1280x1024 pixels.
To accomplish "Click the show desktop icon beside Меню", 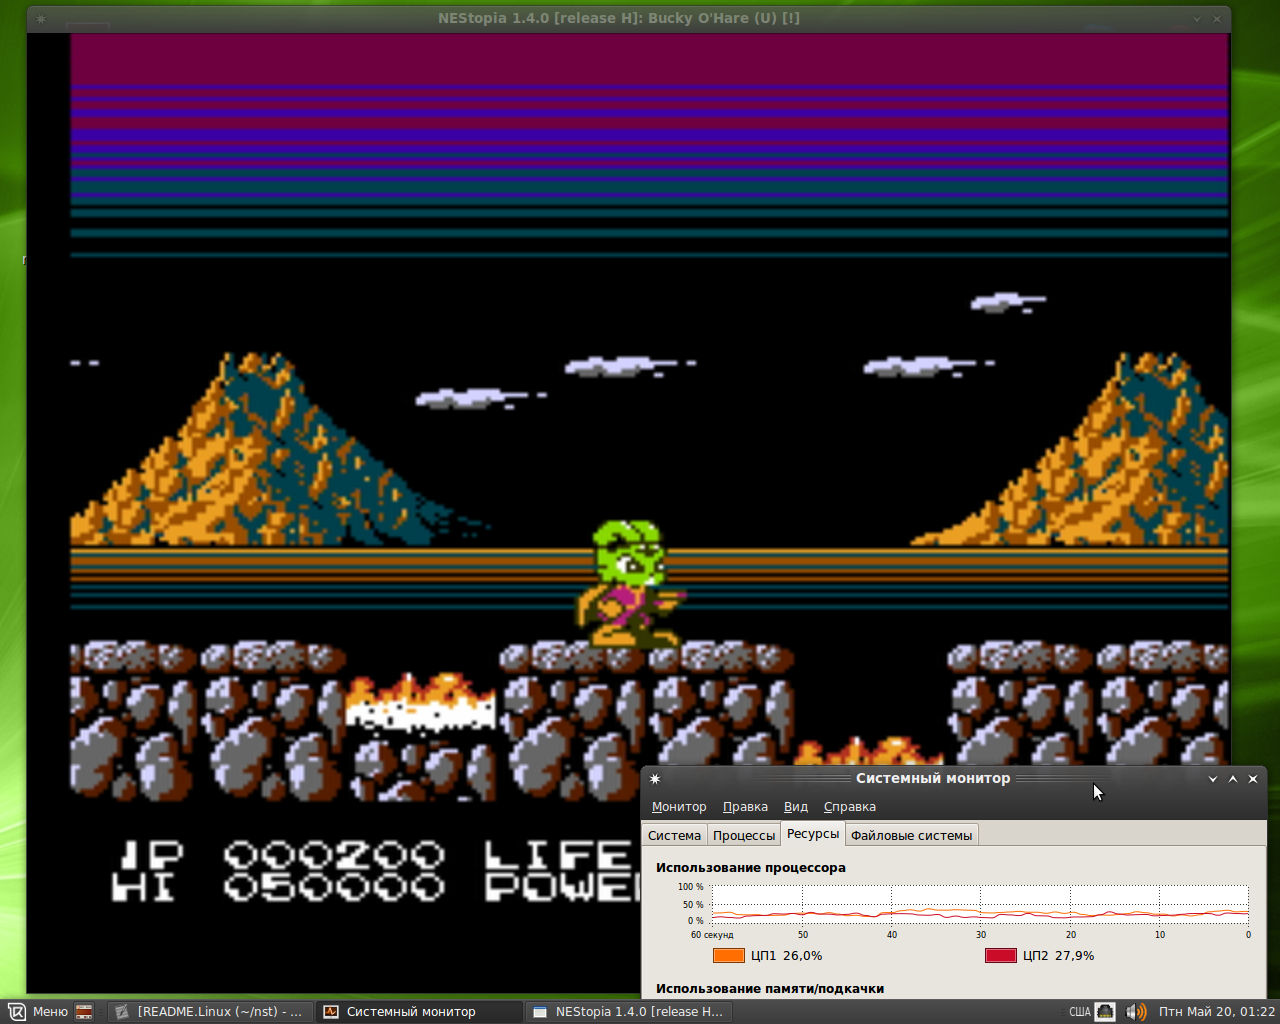I will click(84, 1012).
